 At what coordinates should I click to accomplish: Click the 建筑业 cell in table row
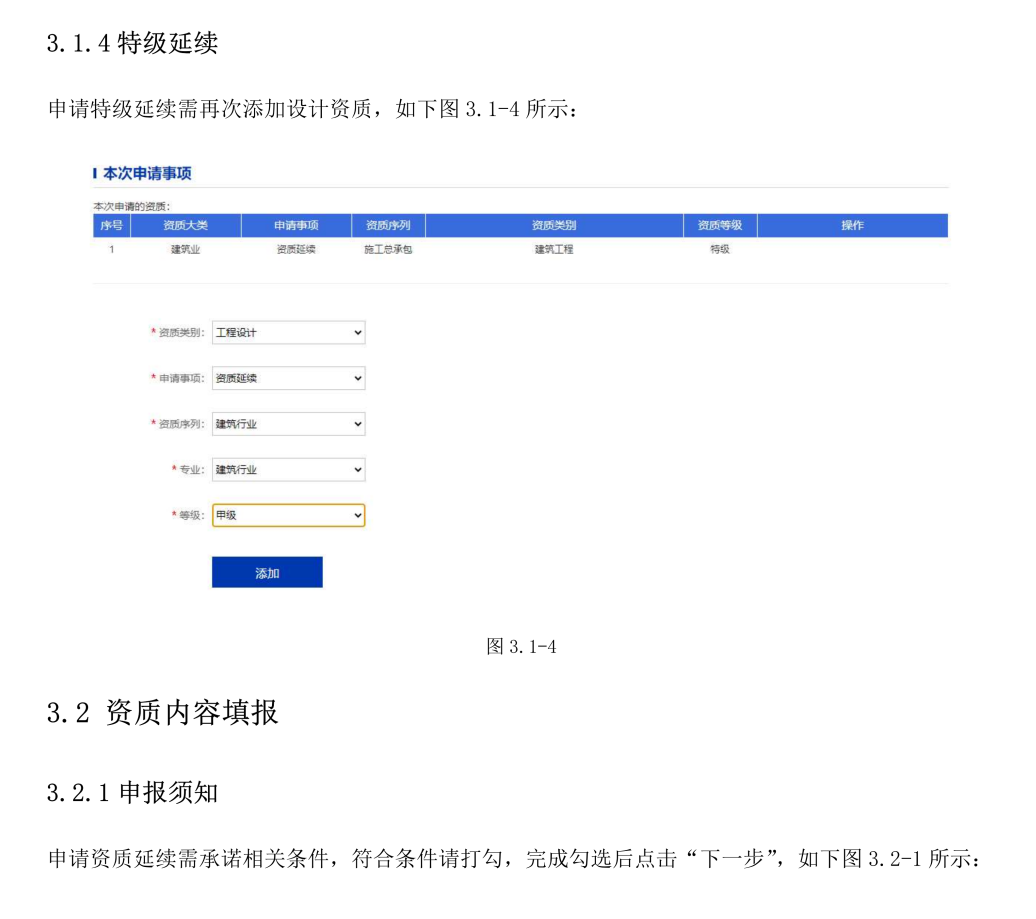185,250
